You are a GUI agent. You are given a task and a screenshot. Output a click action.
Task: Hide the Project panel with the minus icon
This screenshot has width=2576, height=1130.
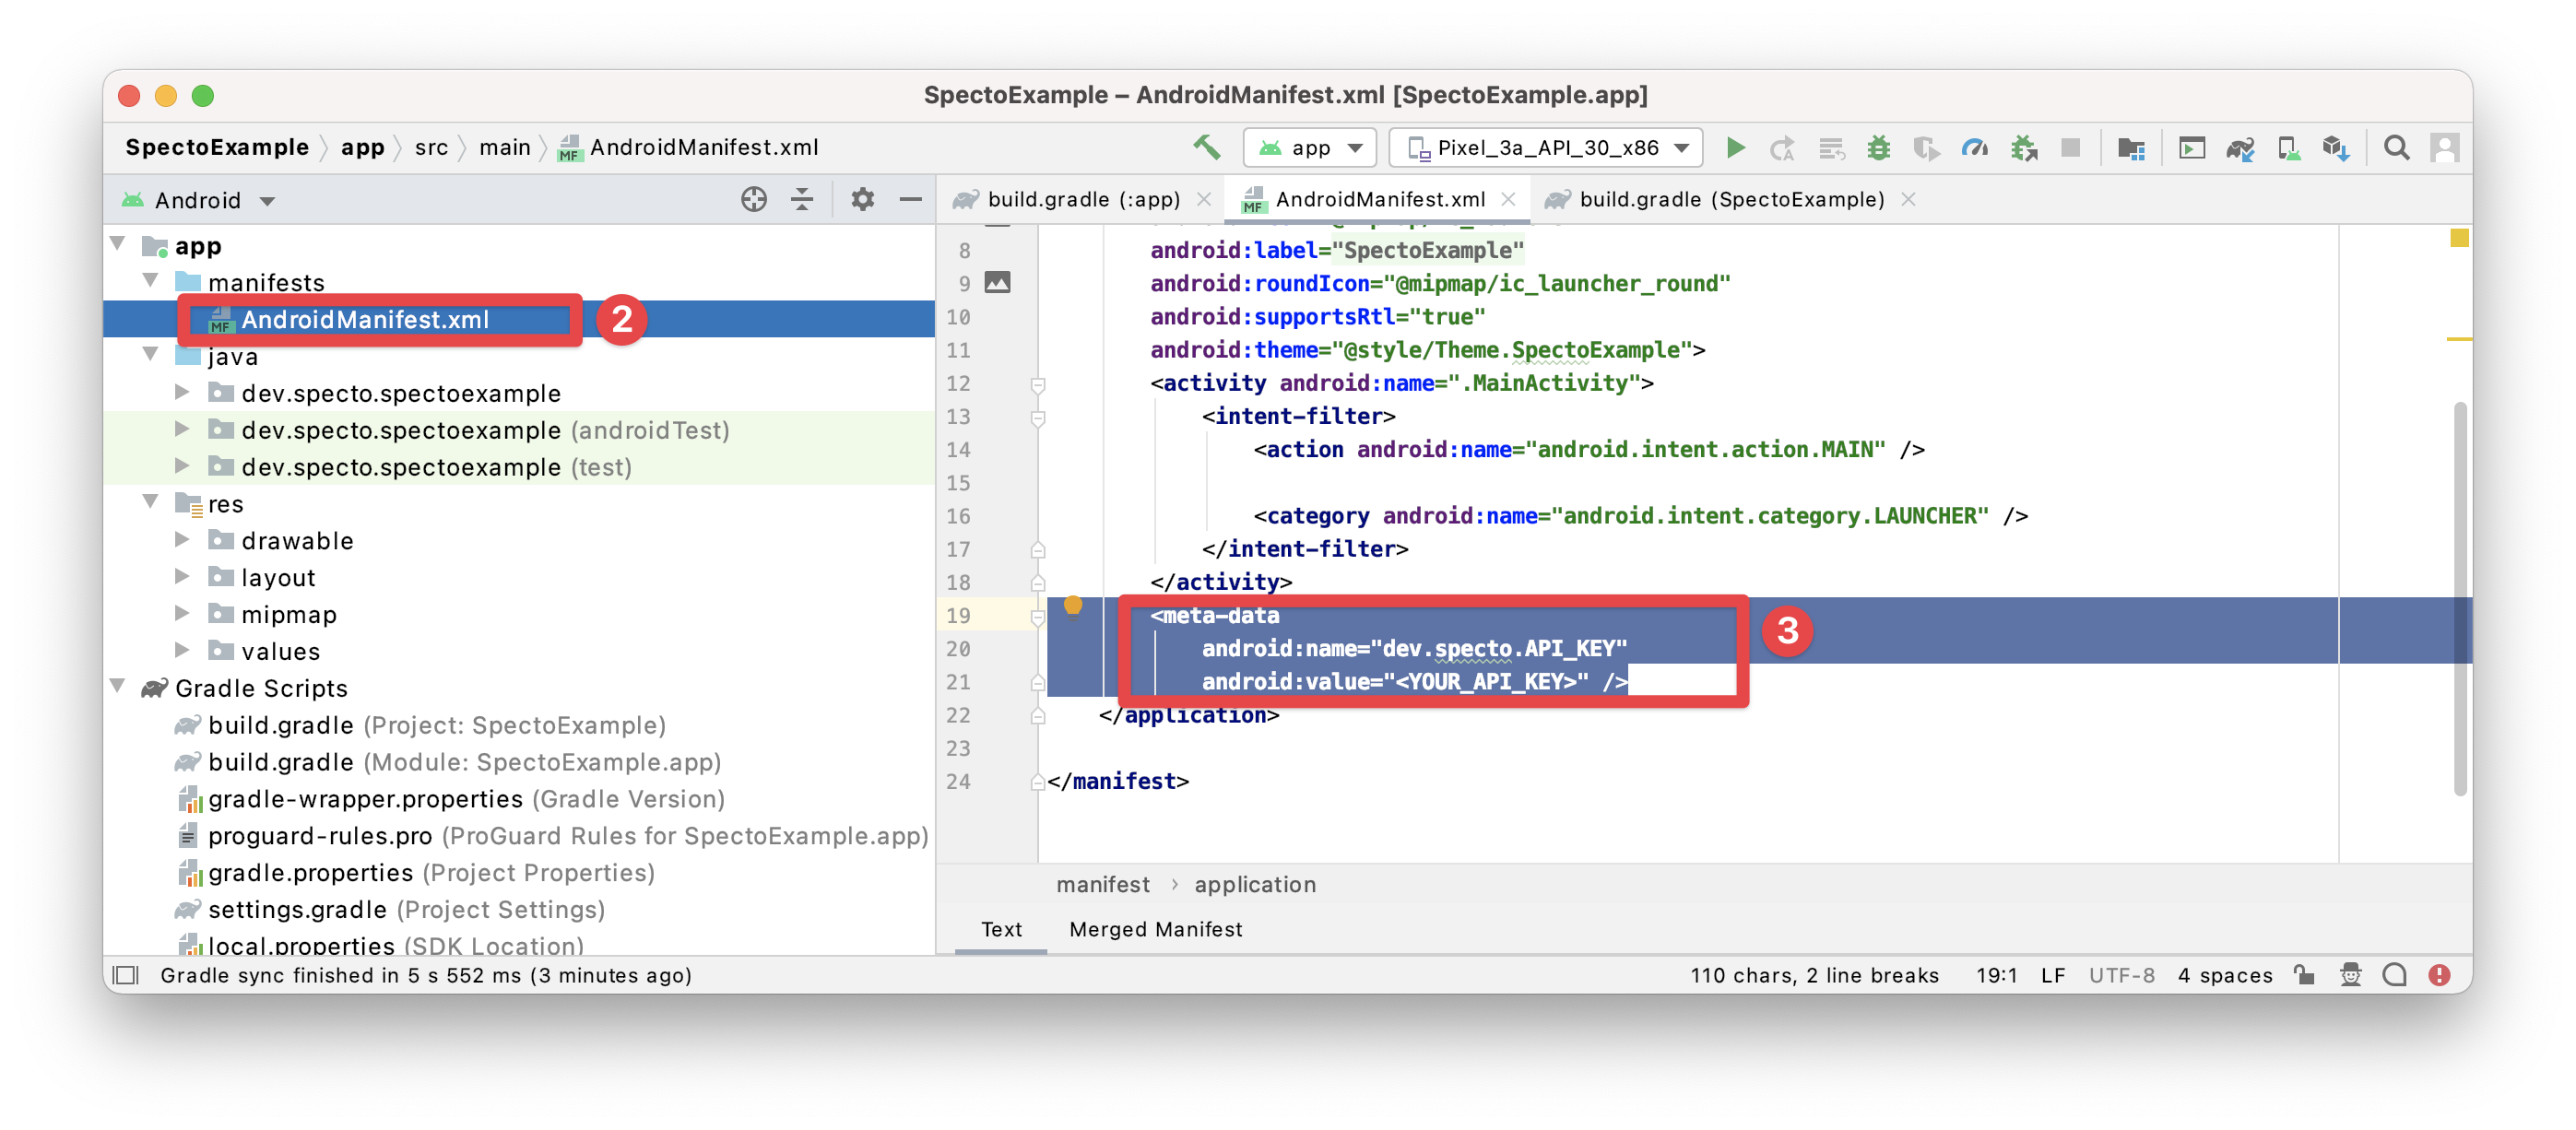910,200
